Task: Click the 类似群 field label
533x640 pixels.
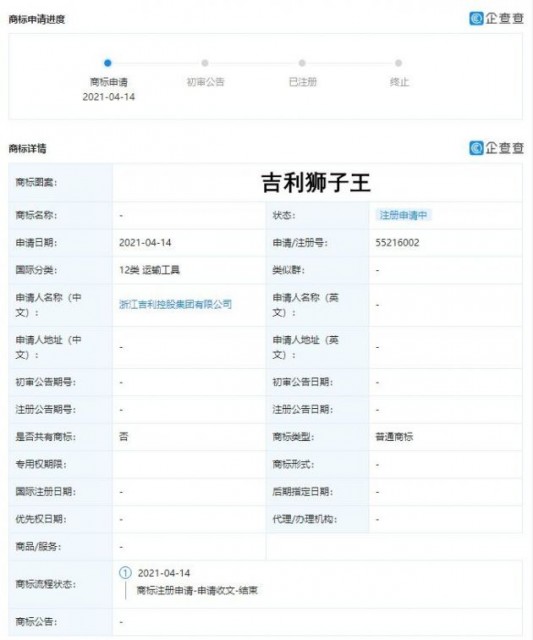Action: pos(288,270)
